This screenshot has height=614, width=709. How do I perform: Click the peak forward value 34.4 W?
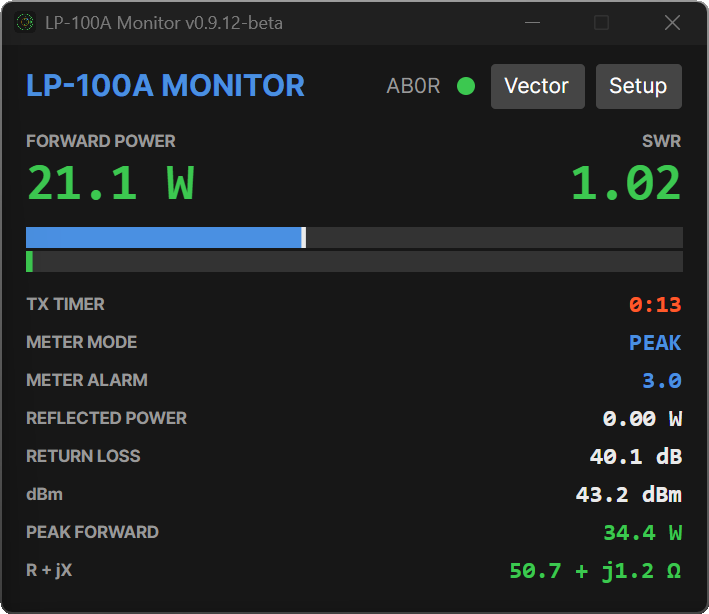643,533
